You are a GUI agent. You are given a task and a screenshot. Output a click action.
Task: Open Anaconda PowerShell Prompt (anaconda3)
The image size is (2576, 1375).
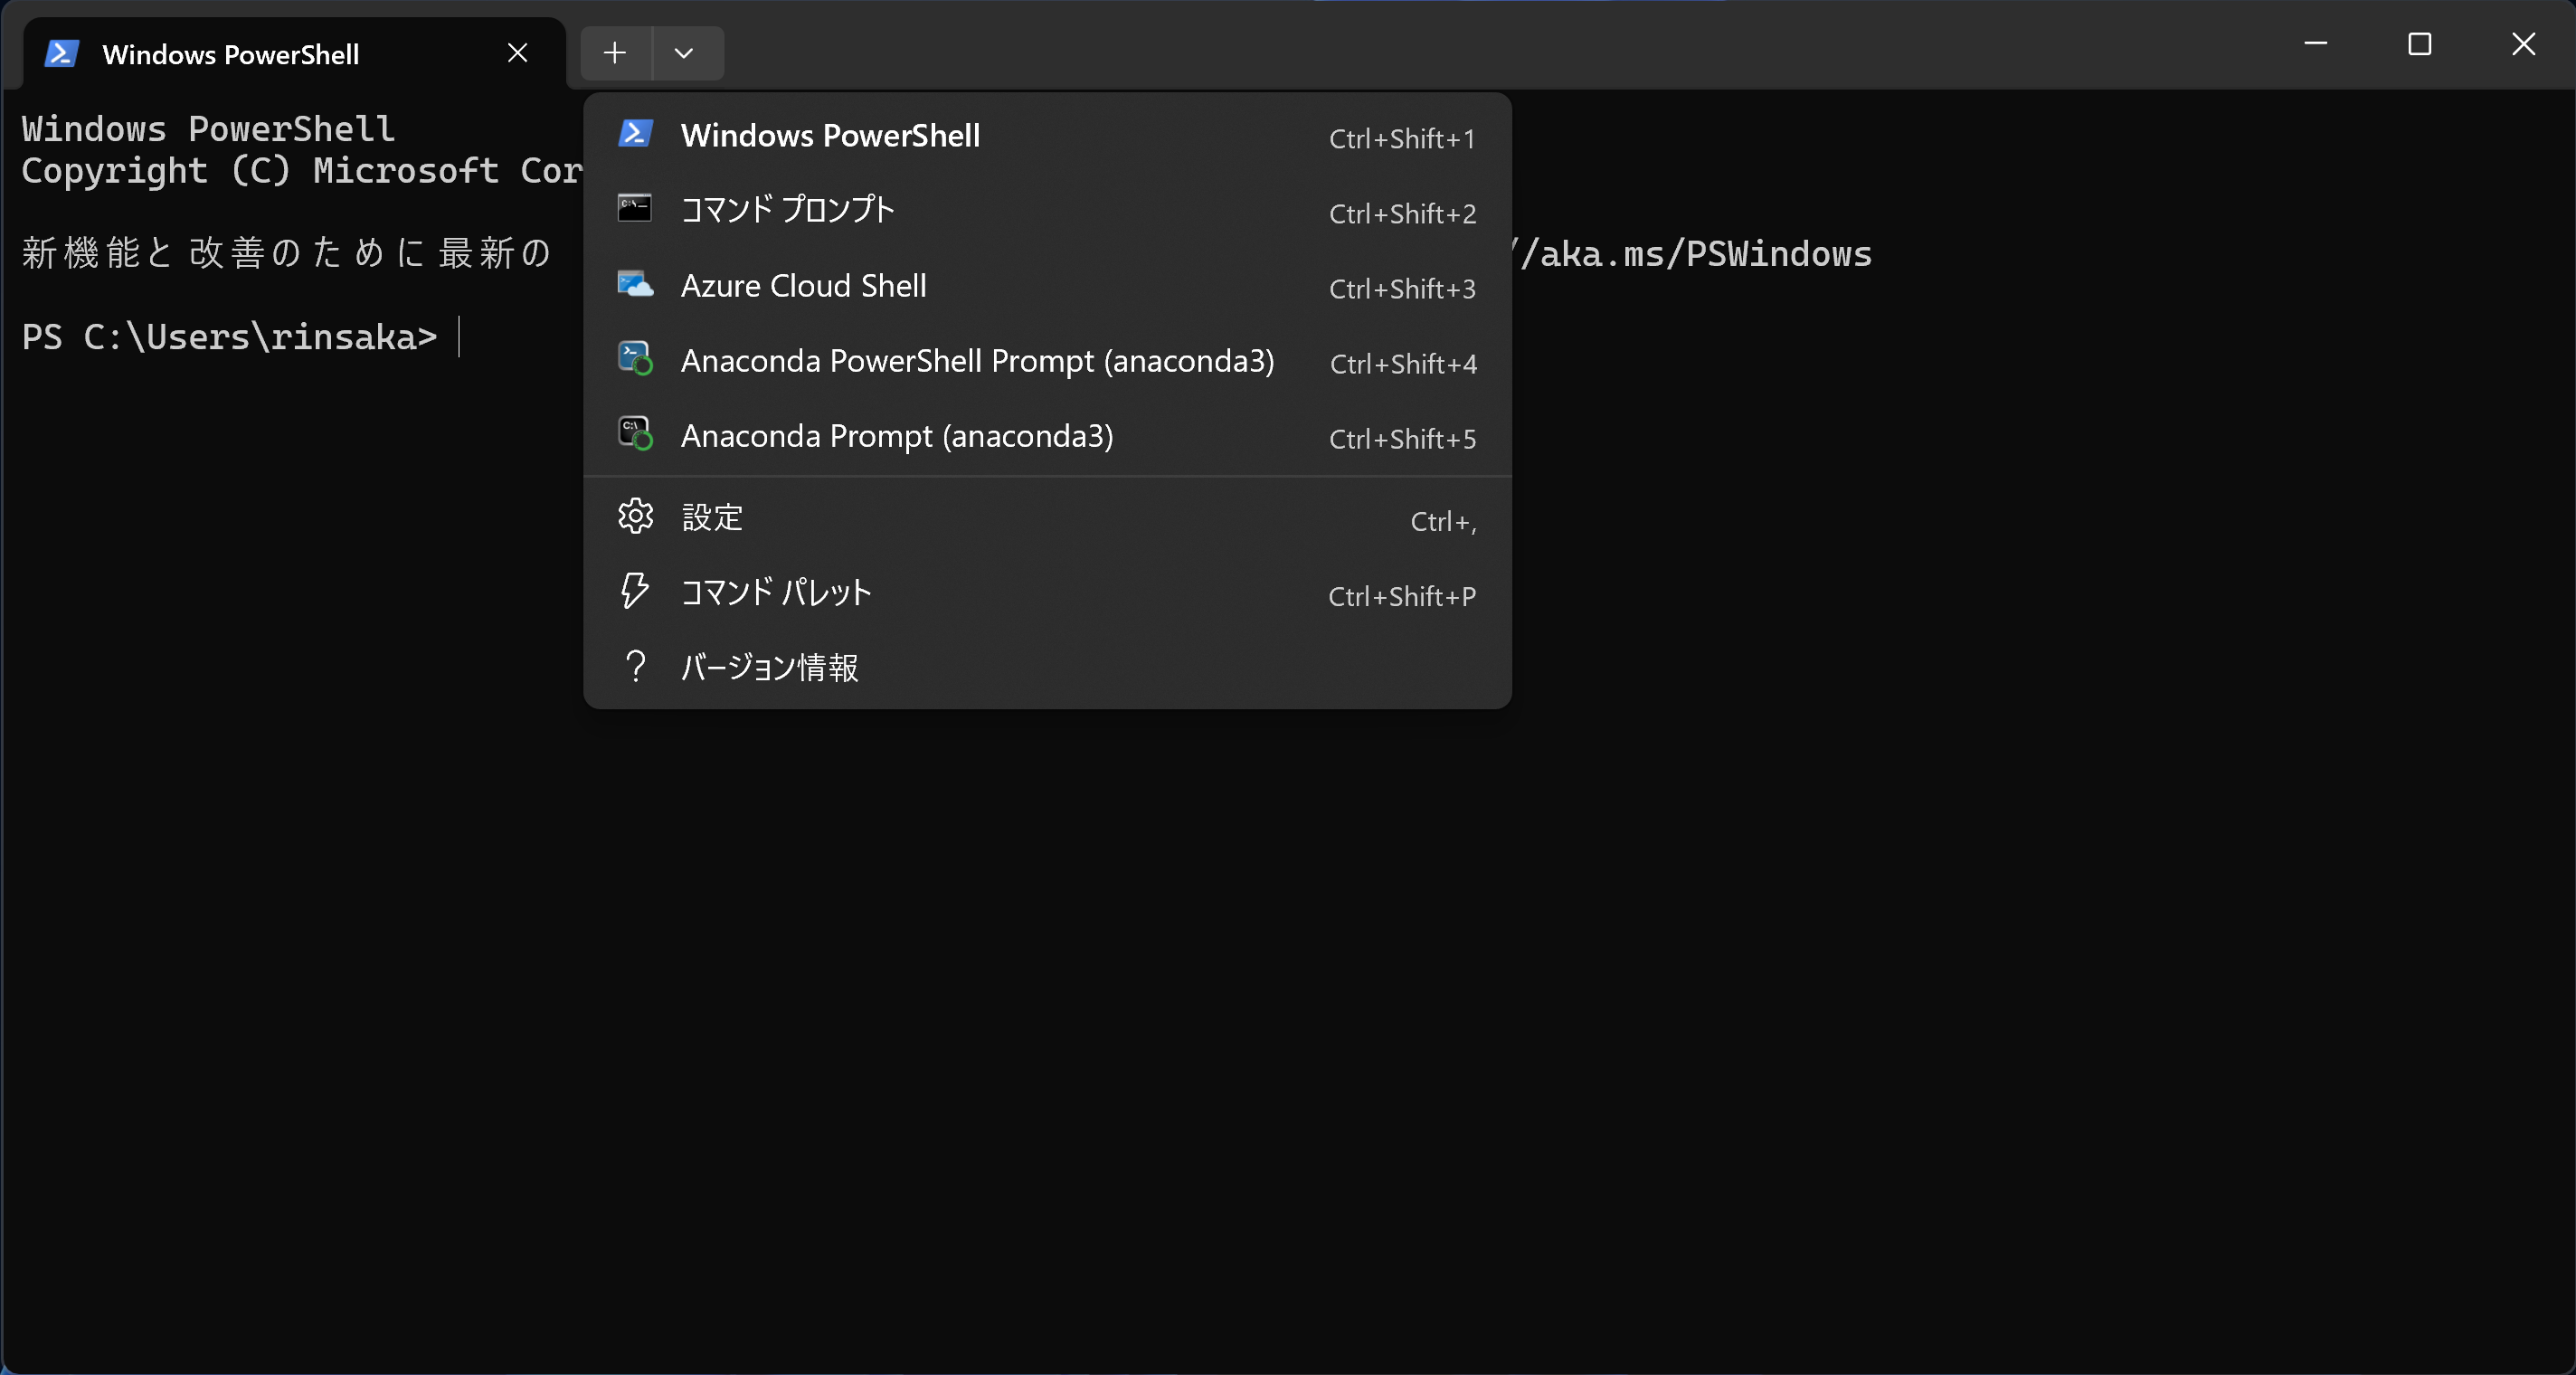point(1047,361)
